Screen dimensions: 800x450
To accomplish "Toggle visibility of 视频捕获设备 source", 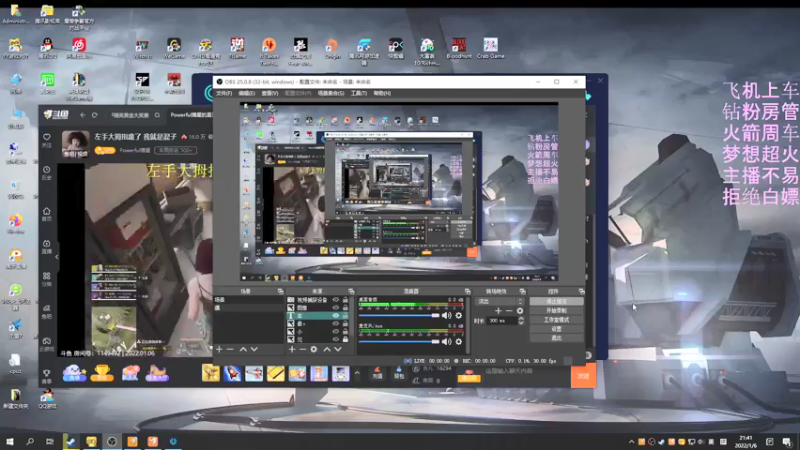I will (x=336, y=300).
